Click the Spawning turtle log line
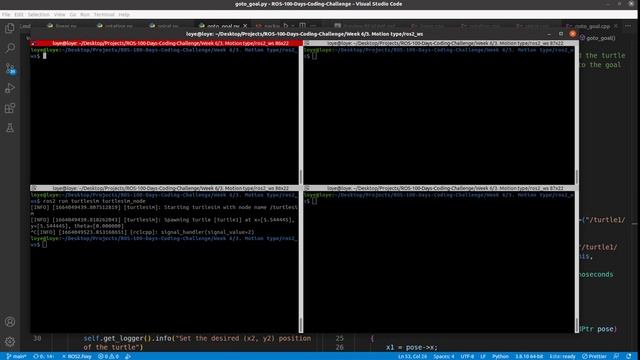Image resolution: width=640 pixels, height=360 pixels. click(x=163, y=223)
